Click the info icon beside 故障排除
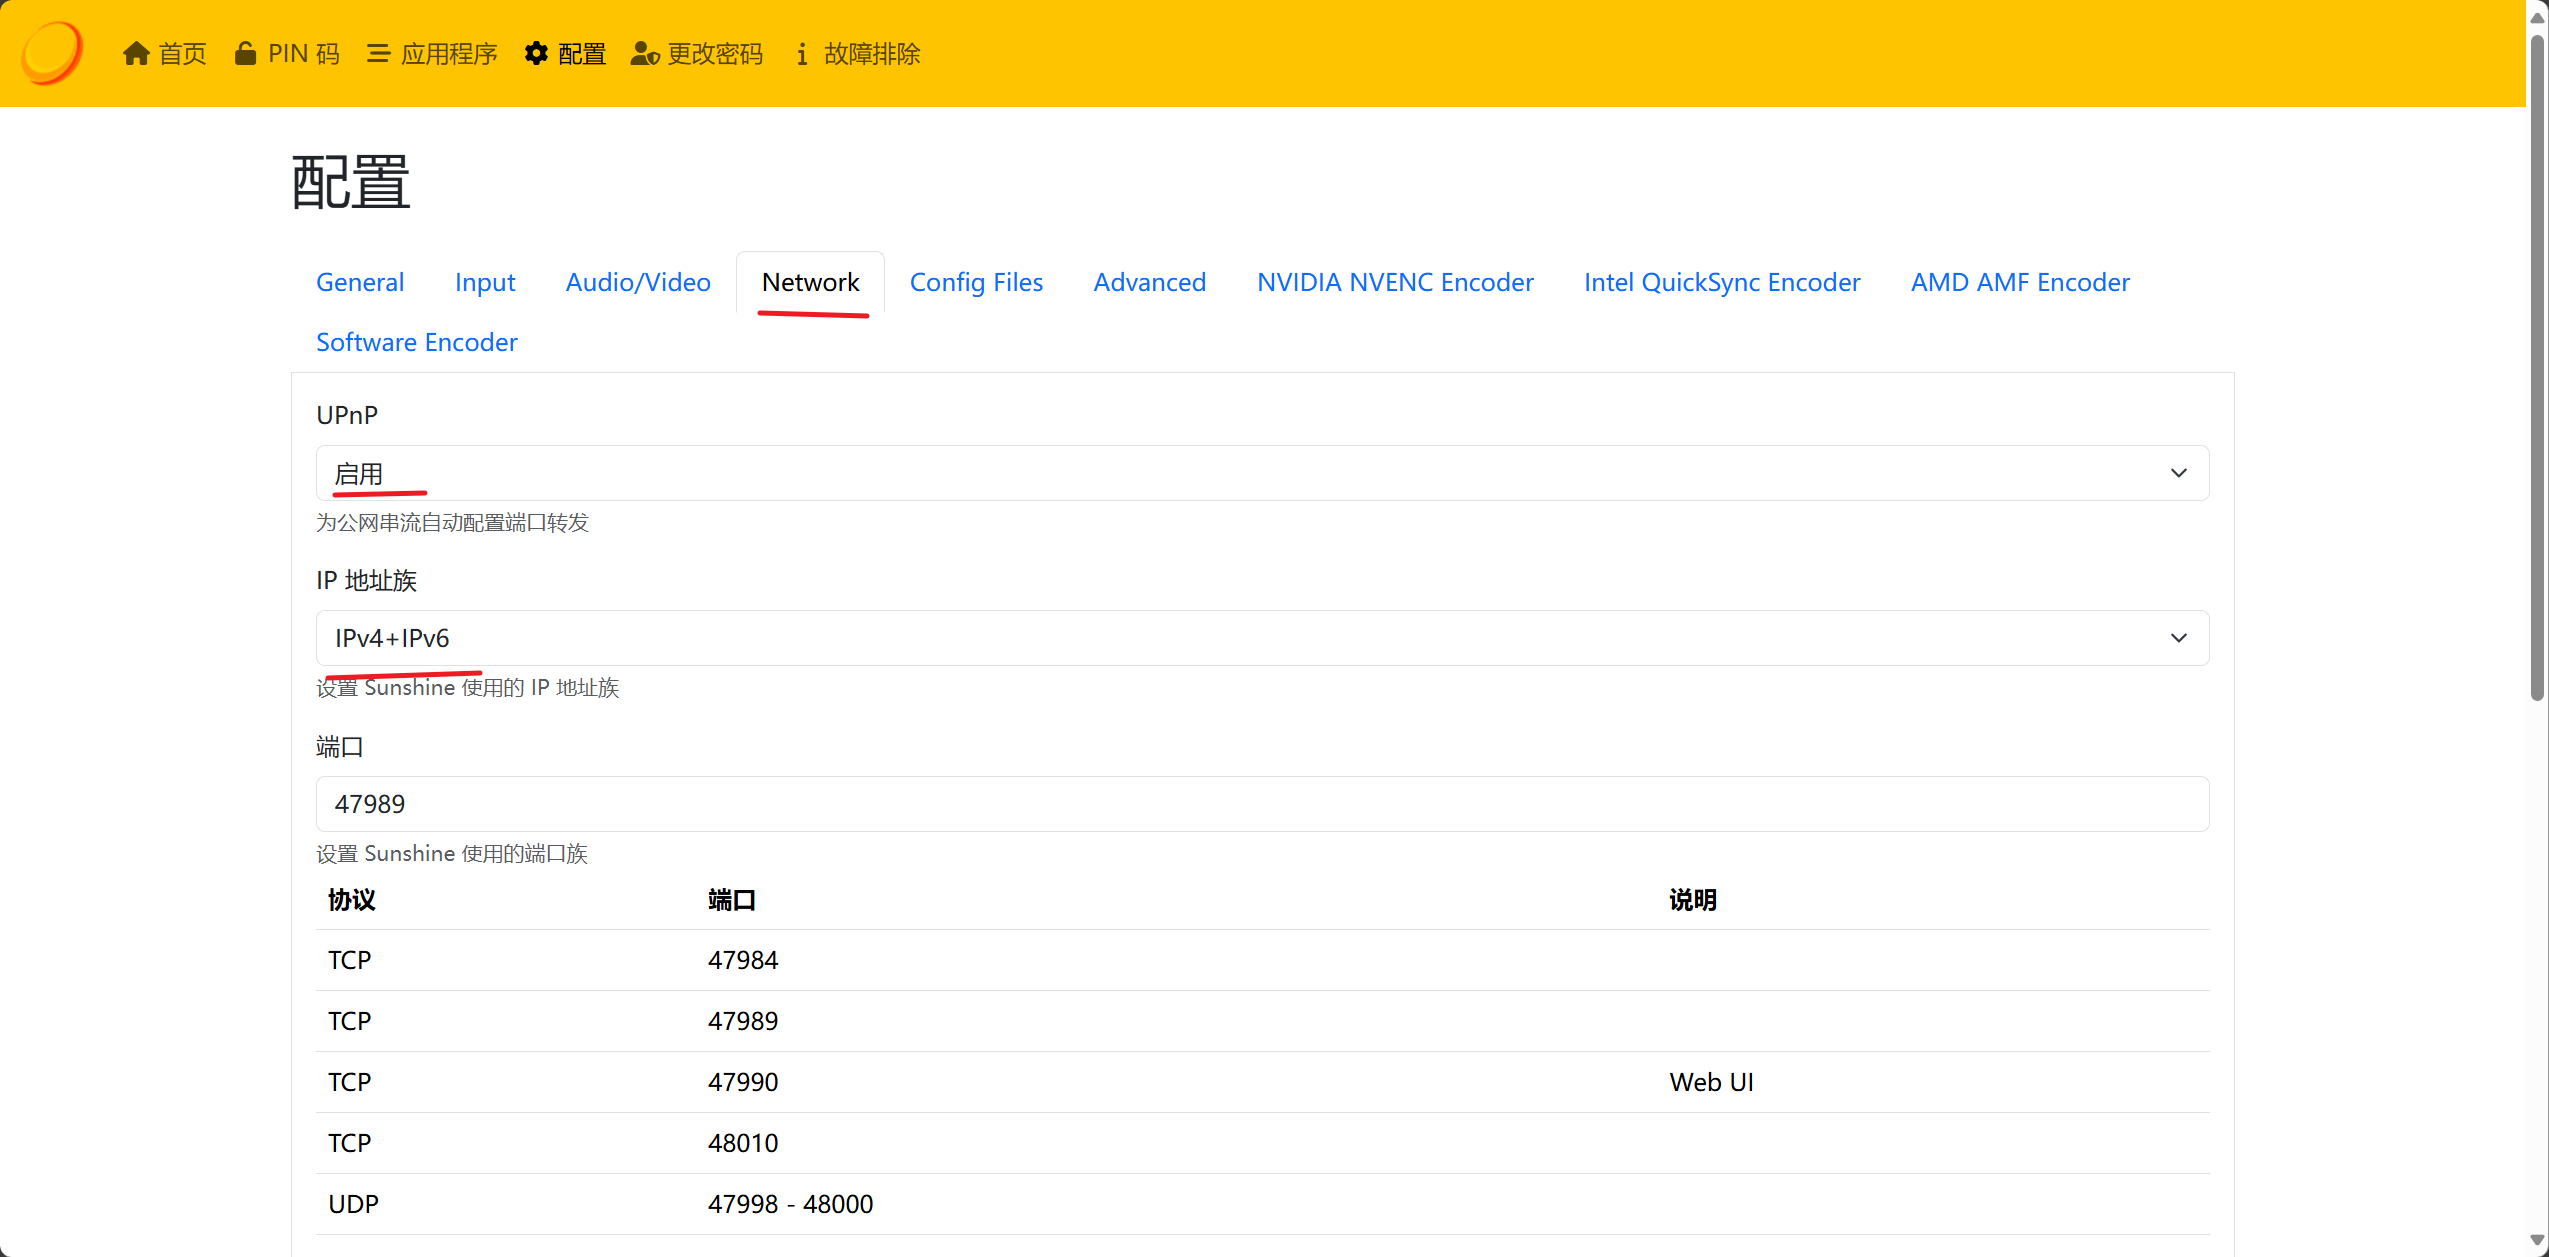This screenshot has height=1257, width=2549. click(801, 54)
